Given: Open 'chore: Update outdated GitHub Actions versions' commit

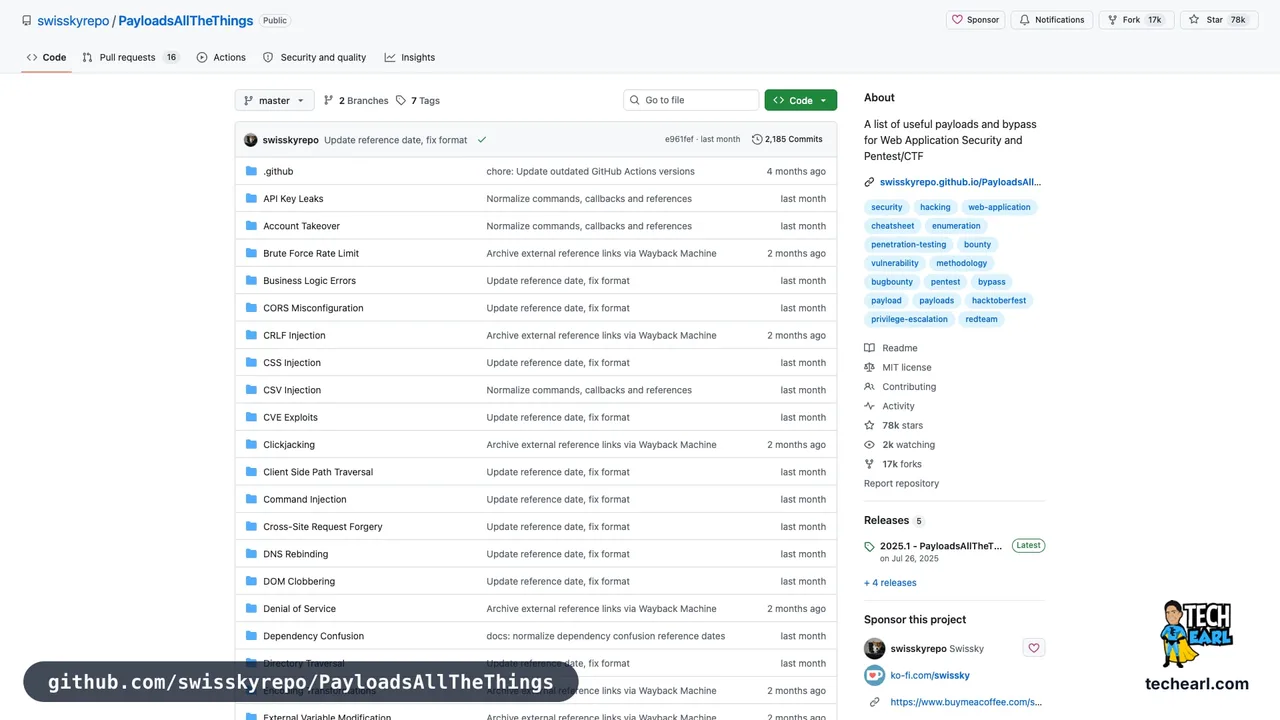Looking at the screenshot, I should click(x=590, y=171).
